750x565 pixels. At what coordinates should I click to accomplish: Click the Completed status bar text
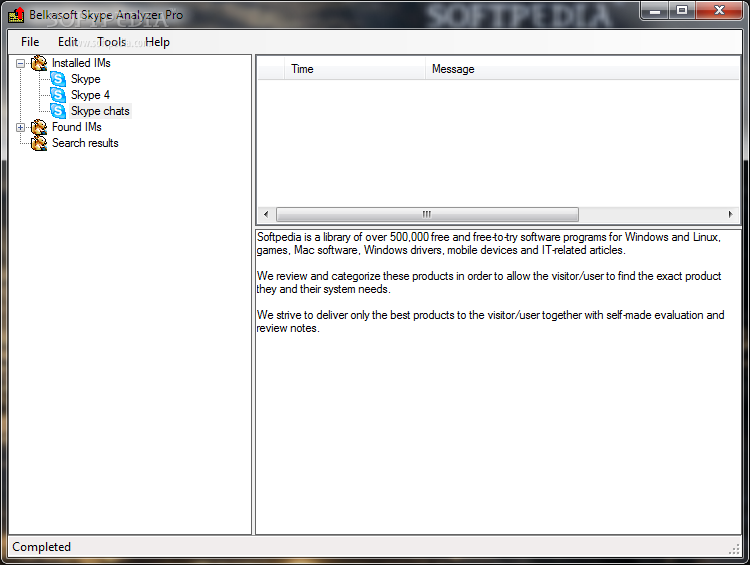tap(42, 547)
